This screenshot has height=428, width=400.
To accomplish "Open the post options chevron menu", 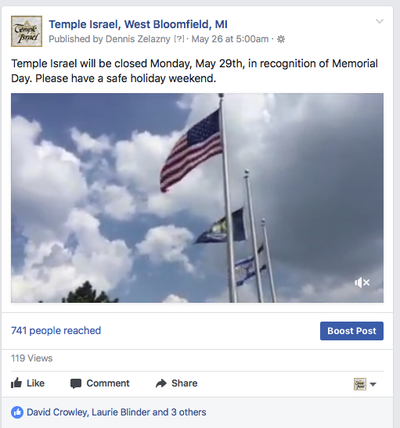I will 379,22.
